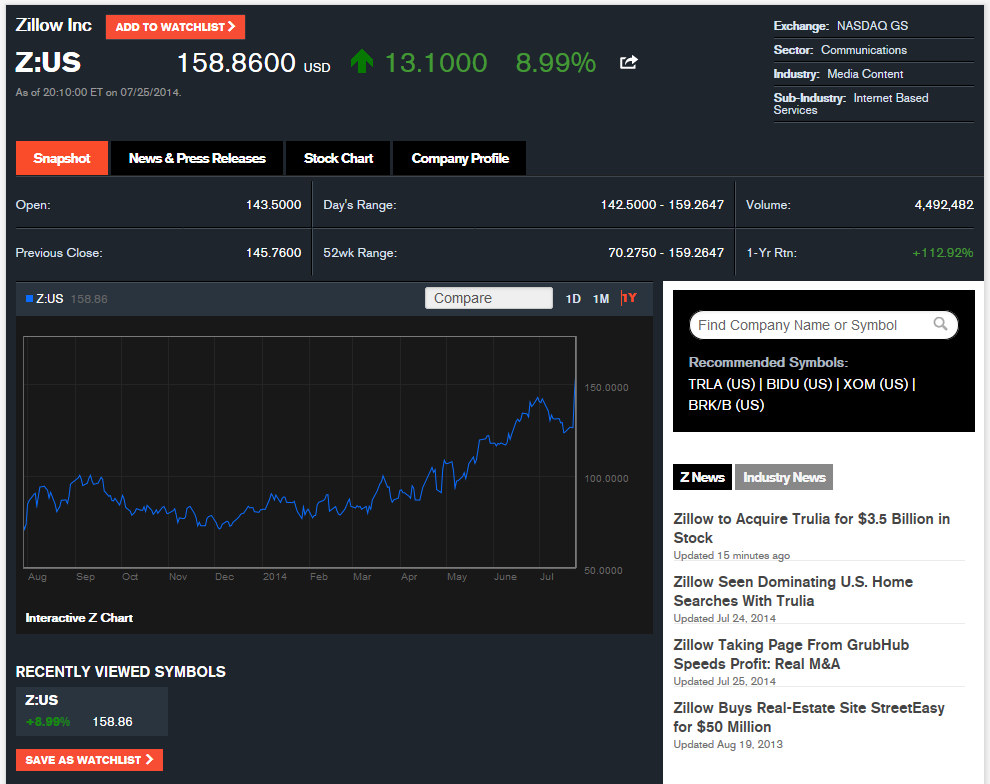Screen dimensions: 990x784
Task: Focus the Find Company Name or Symbol field
Action: 824,325
